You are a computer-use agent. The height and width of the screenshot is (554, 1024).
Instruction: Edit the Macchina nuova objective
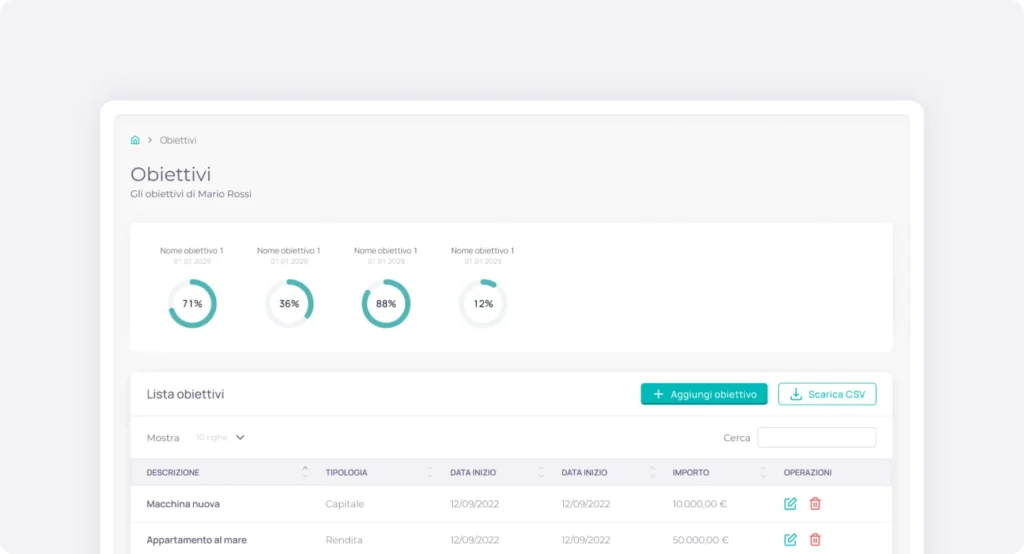pos(790,504)
